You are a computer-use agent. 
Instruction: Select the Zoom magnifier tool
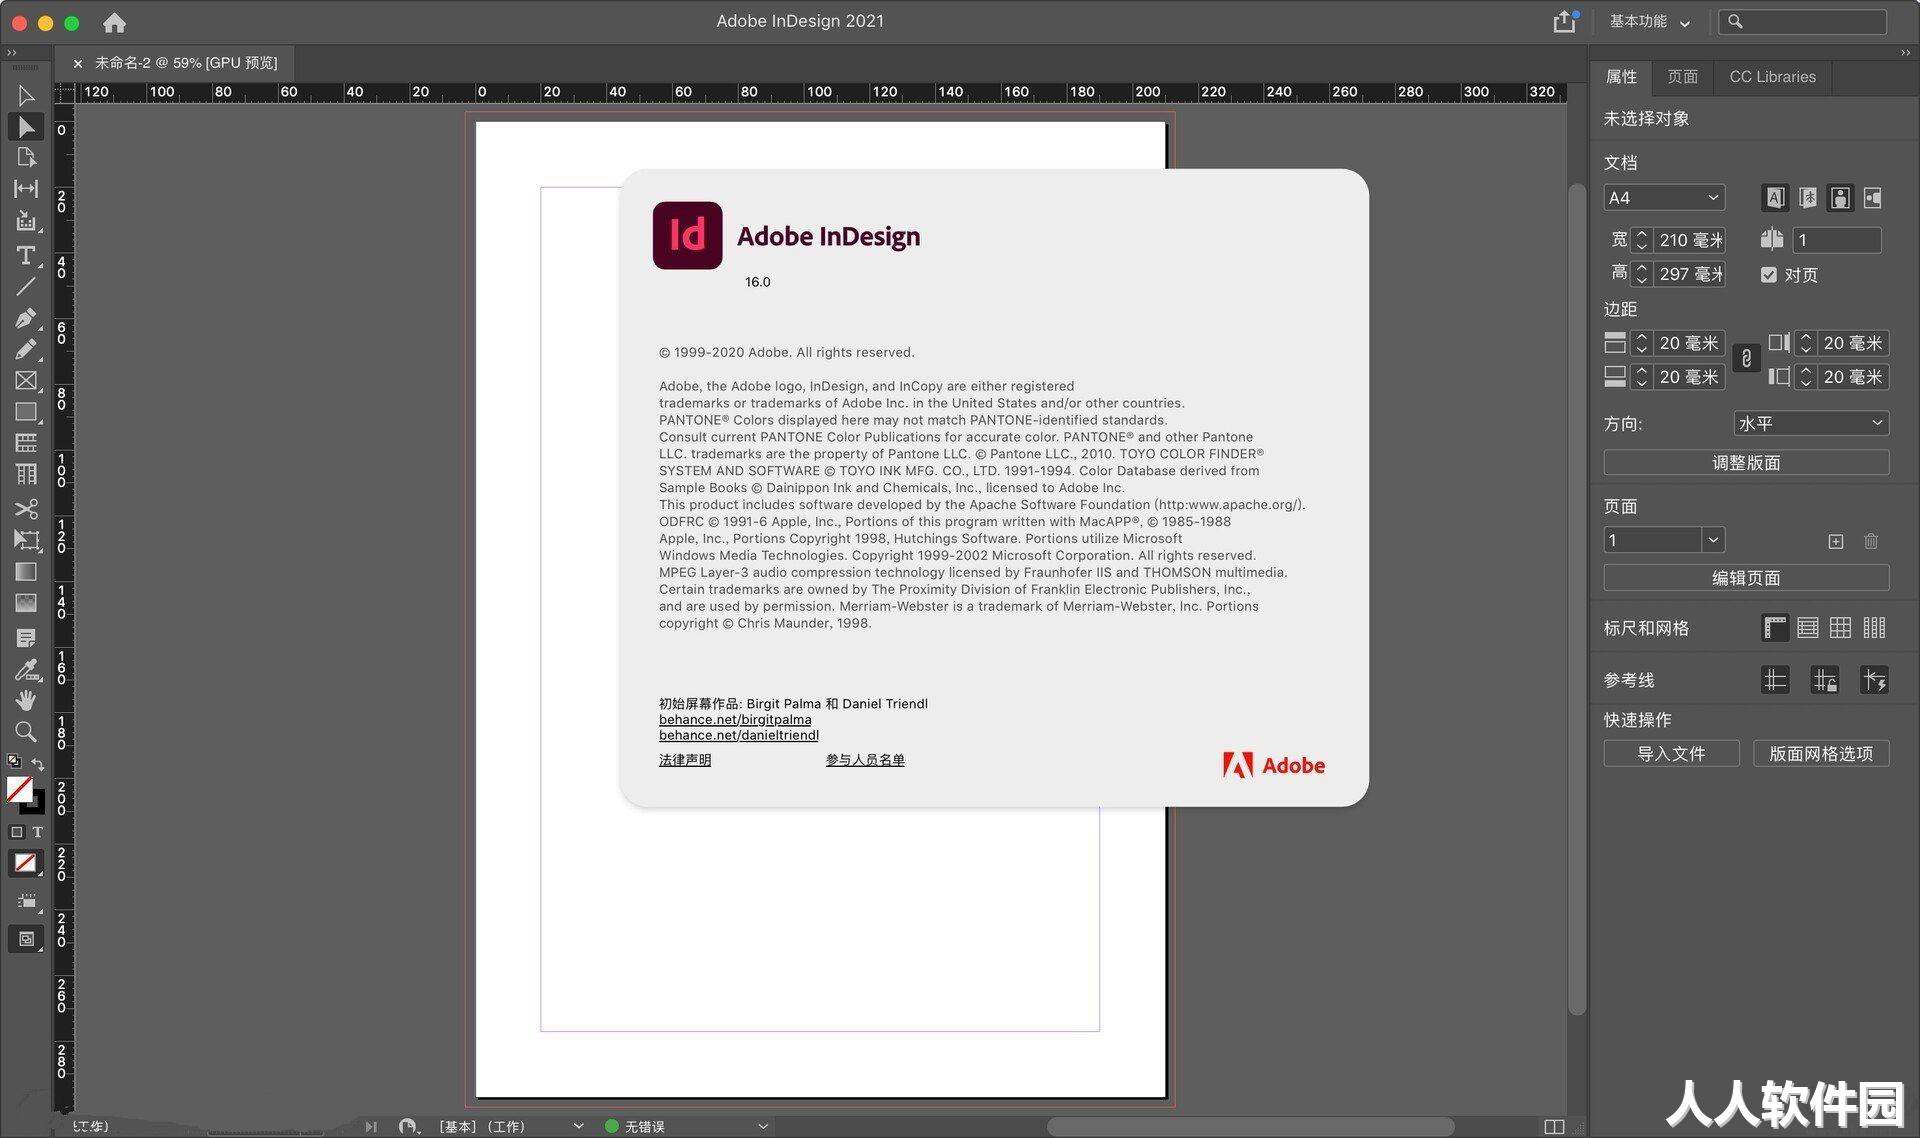[26, 732]
